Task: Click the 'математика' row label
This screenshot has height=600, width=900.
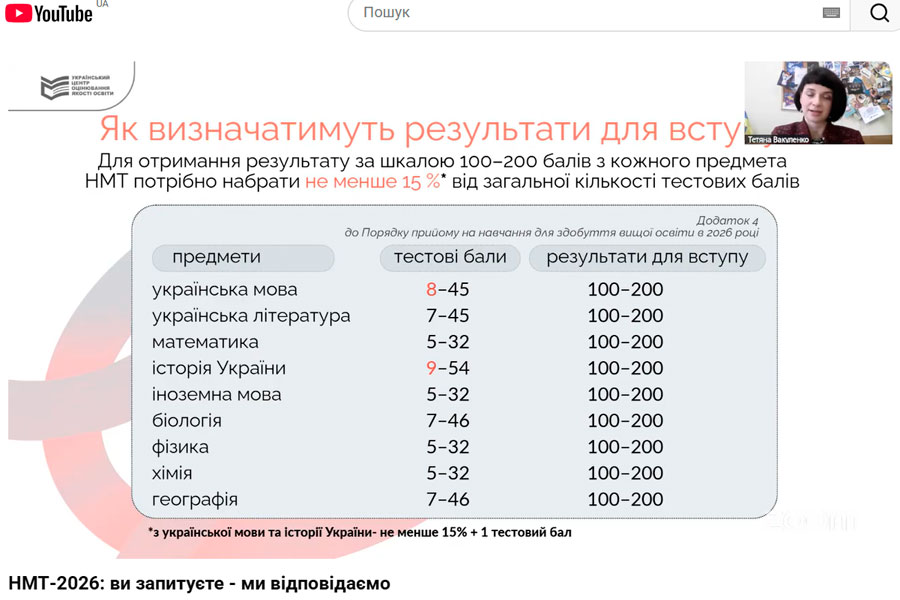Action: 205,342
